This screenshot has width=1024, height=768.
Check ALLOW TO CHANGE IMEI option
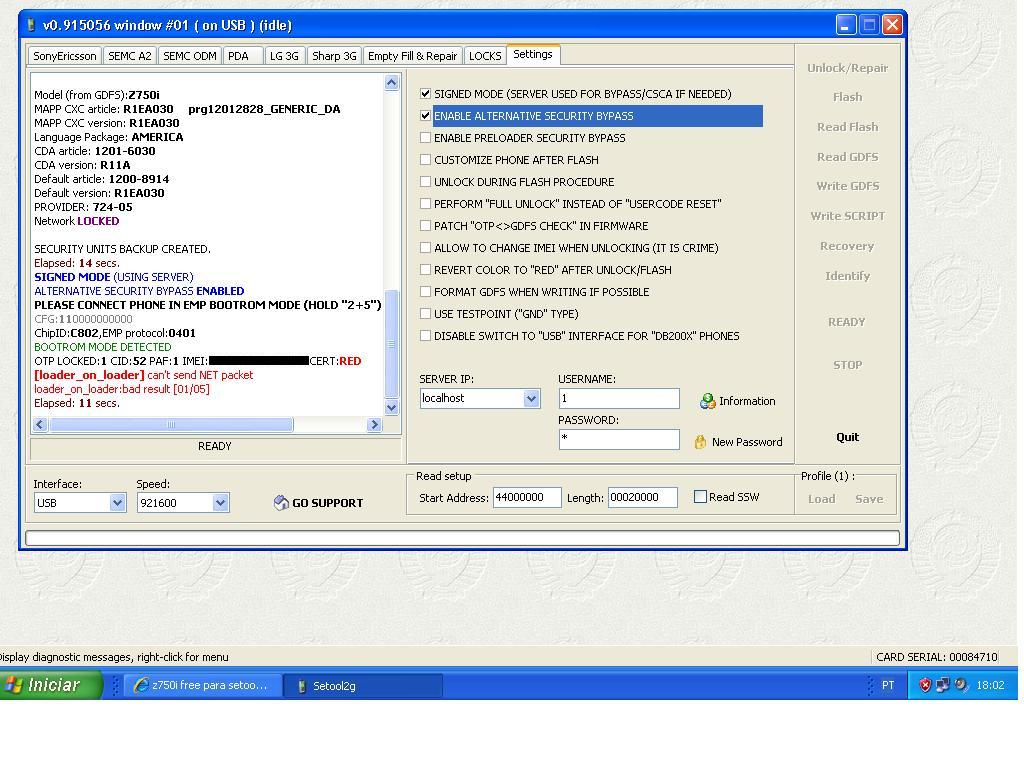click(x=425, y=248)
